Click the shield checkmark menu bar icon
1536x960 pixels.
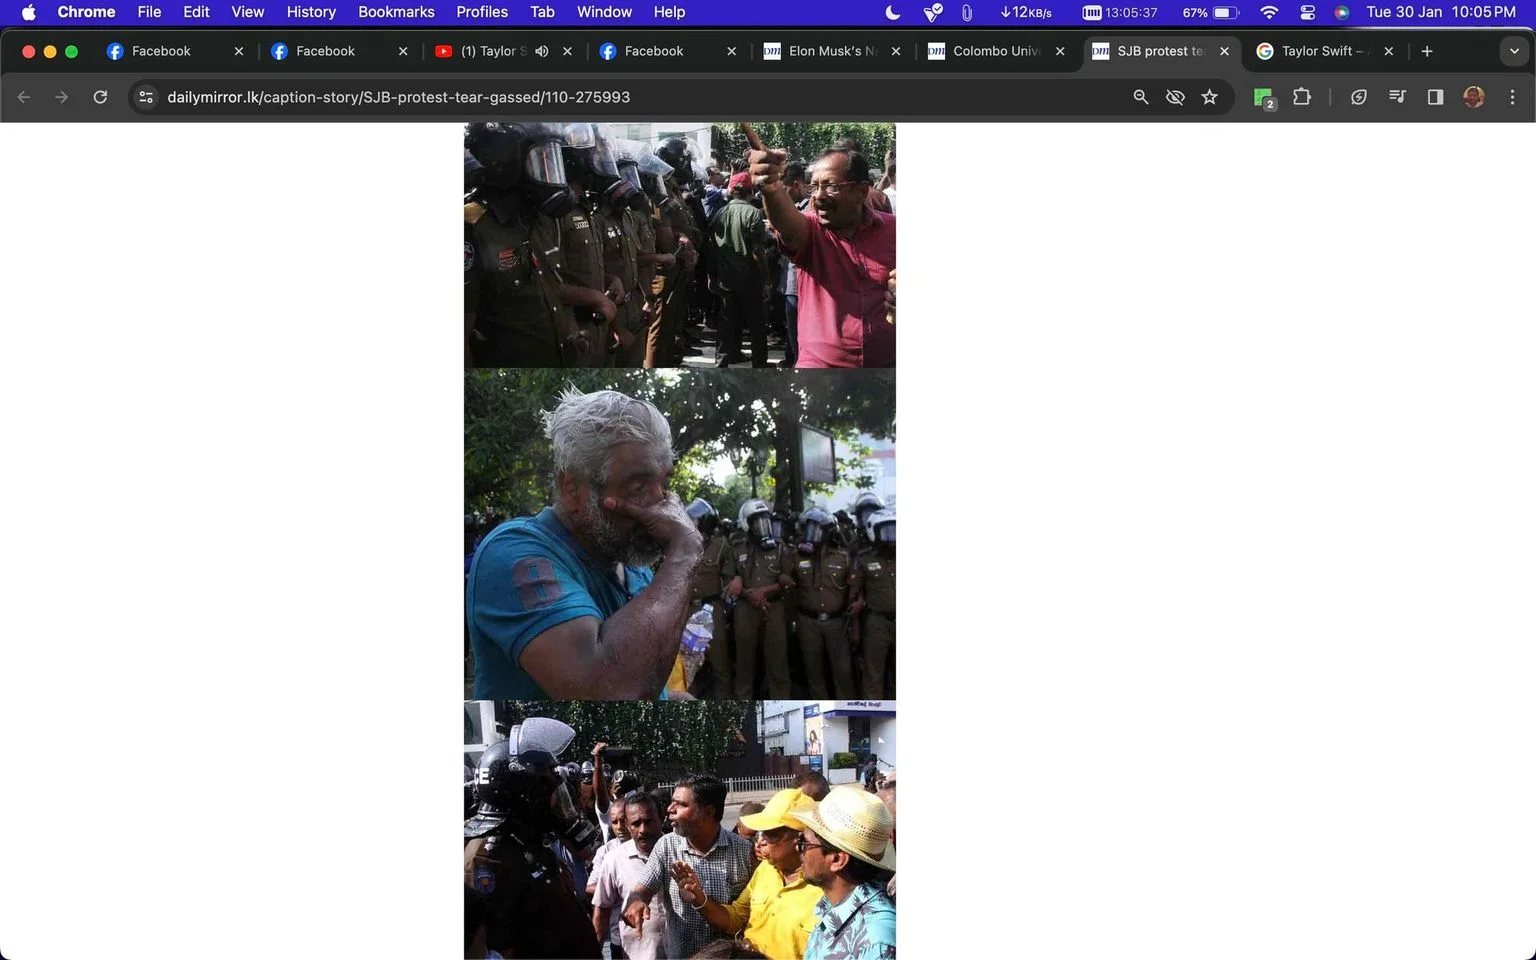pos(932,12)
